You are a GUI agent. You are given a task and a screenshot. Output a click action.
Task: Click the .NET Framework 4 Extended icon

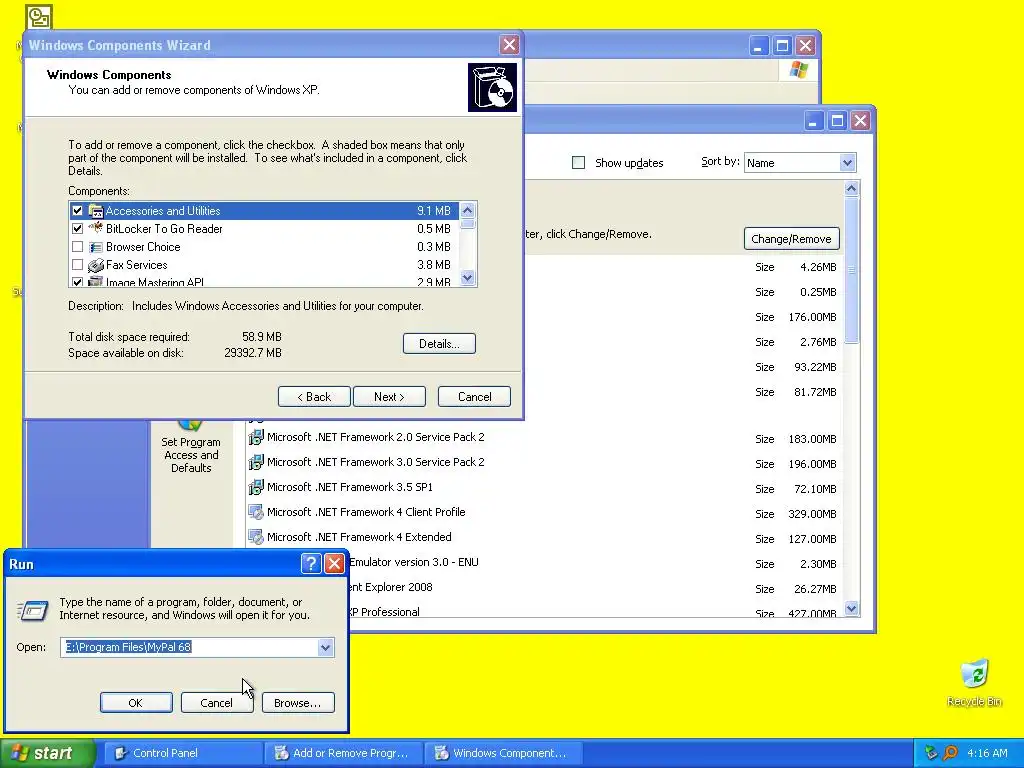click(x=256, y=537)
